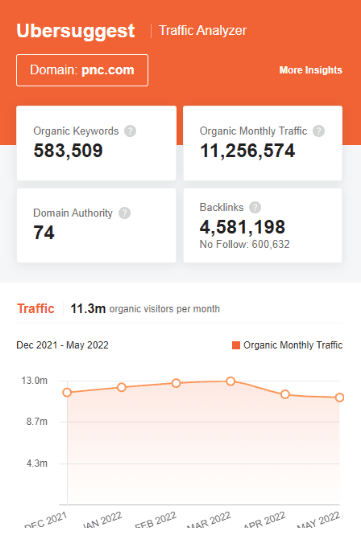Click the domain authority value 74
Screen dimensions: 361x537
pos(44,233)
